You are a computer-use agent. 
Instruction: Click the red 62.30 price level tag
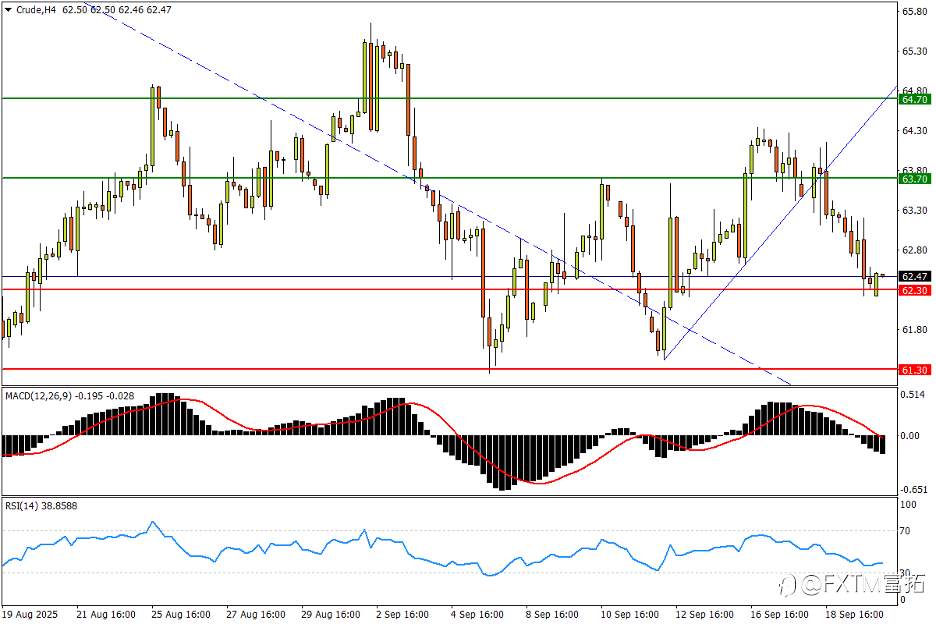pyautogui.click(x=915, y=290)
